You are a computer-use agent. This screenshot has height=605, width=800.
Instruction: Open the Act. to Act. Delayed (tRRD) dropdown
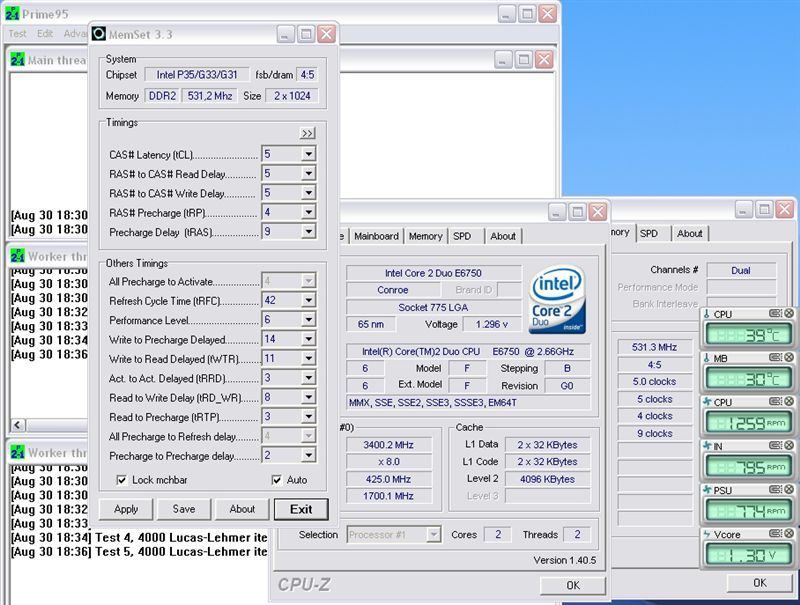click(308, 378)
